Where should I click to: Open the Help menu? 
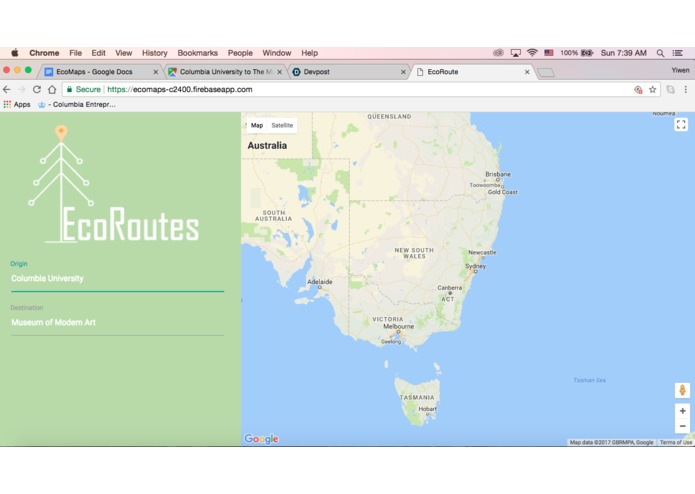[310, 53]
